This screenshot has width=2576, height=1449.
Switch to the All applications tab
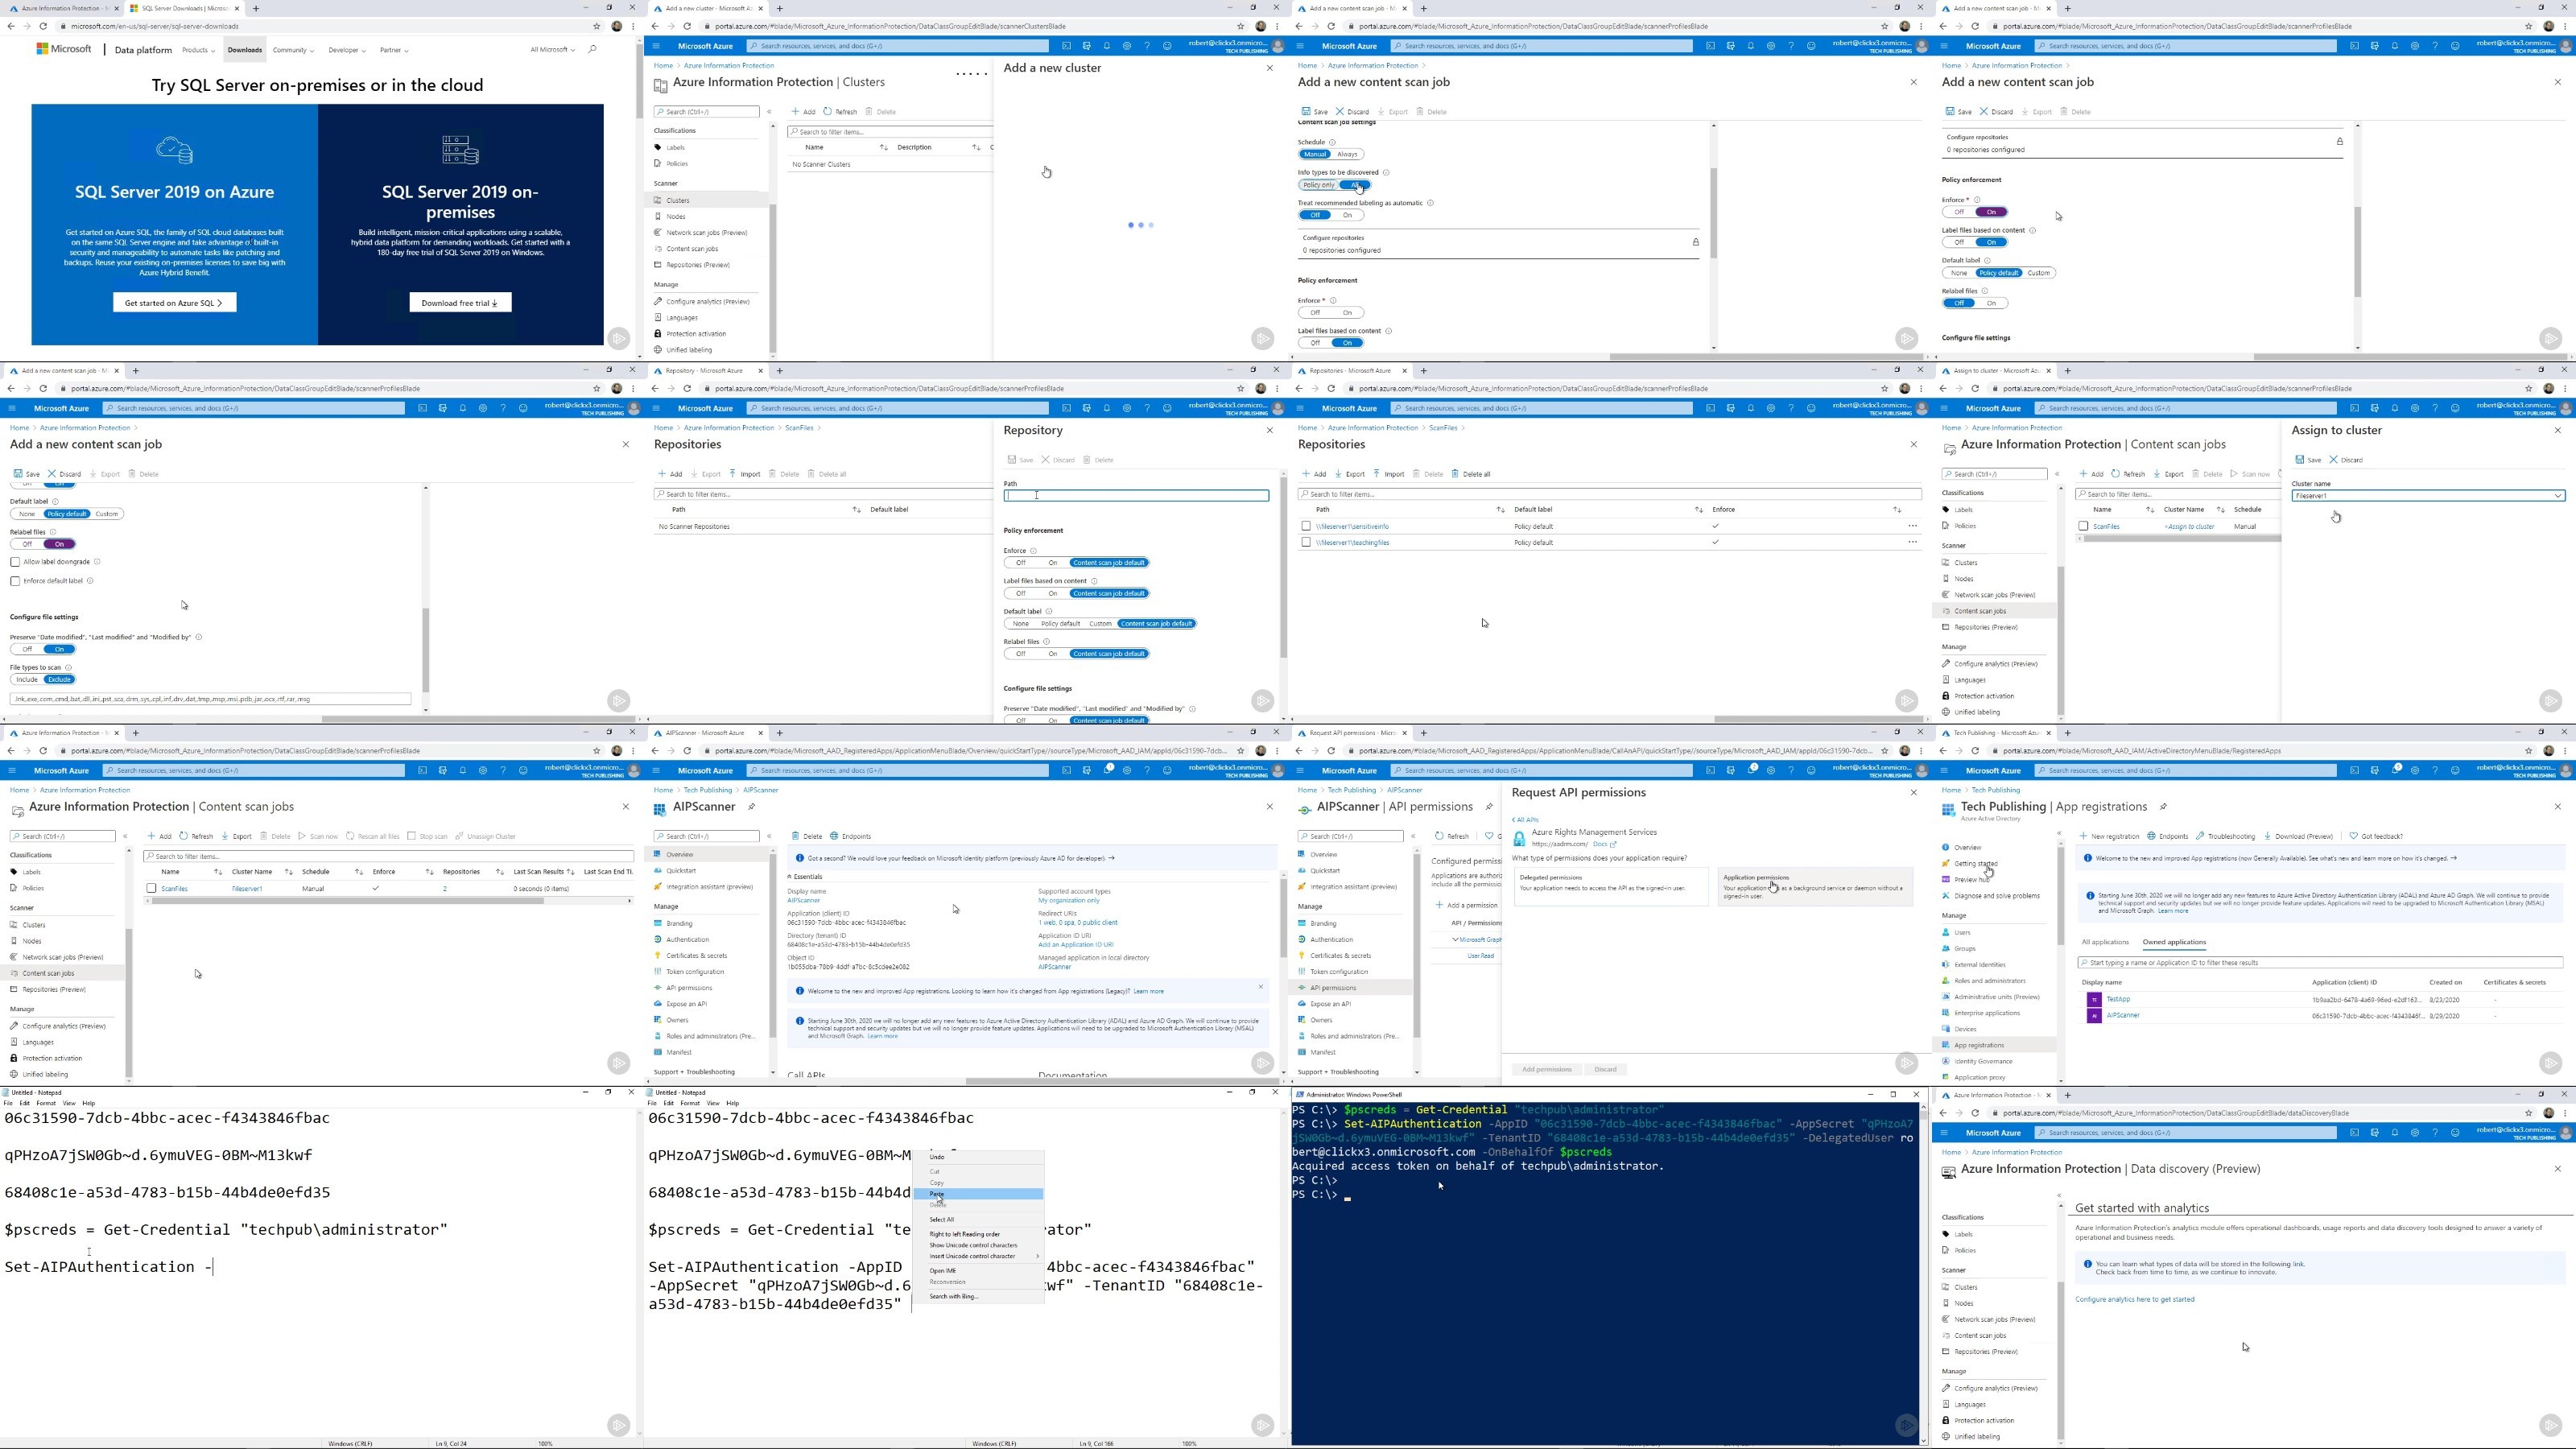pos(2105,942)
